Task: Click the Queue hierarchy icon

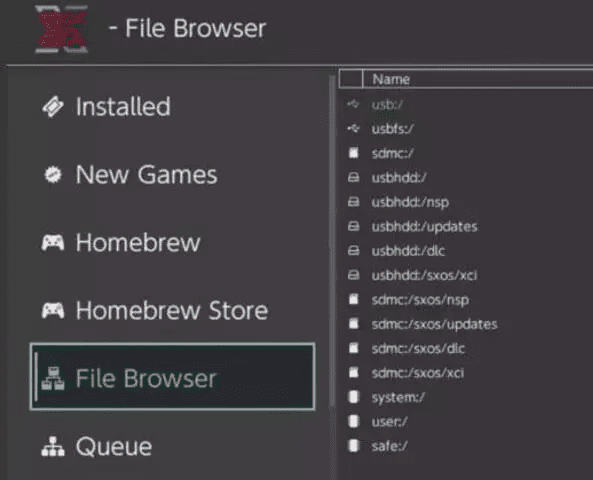Action: (53, 446)
